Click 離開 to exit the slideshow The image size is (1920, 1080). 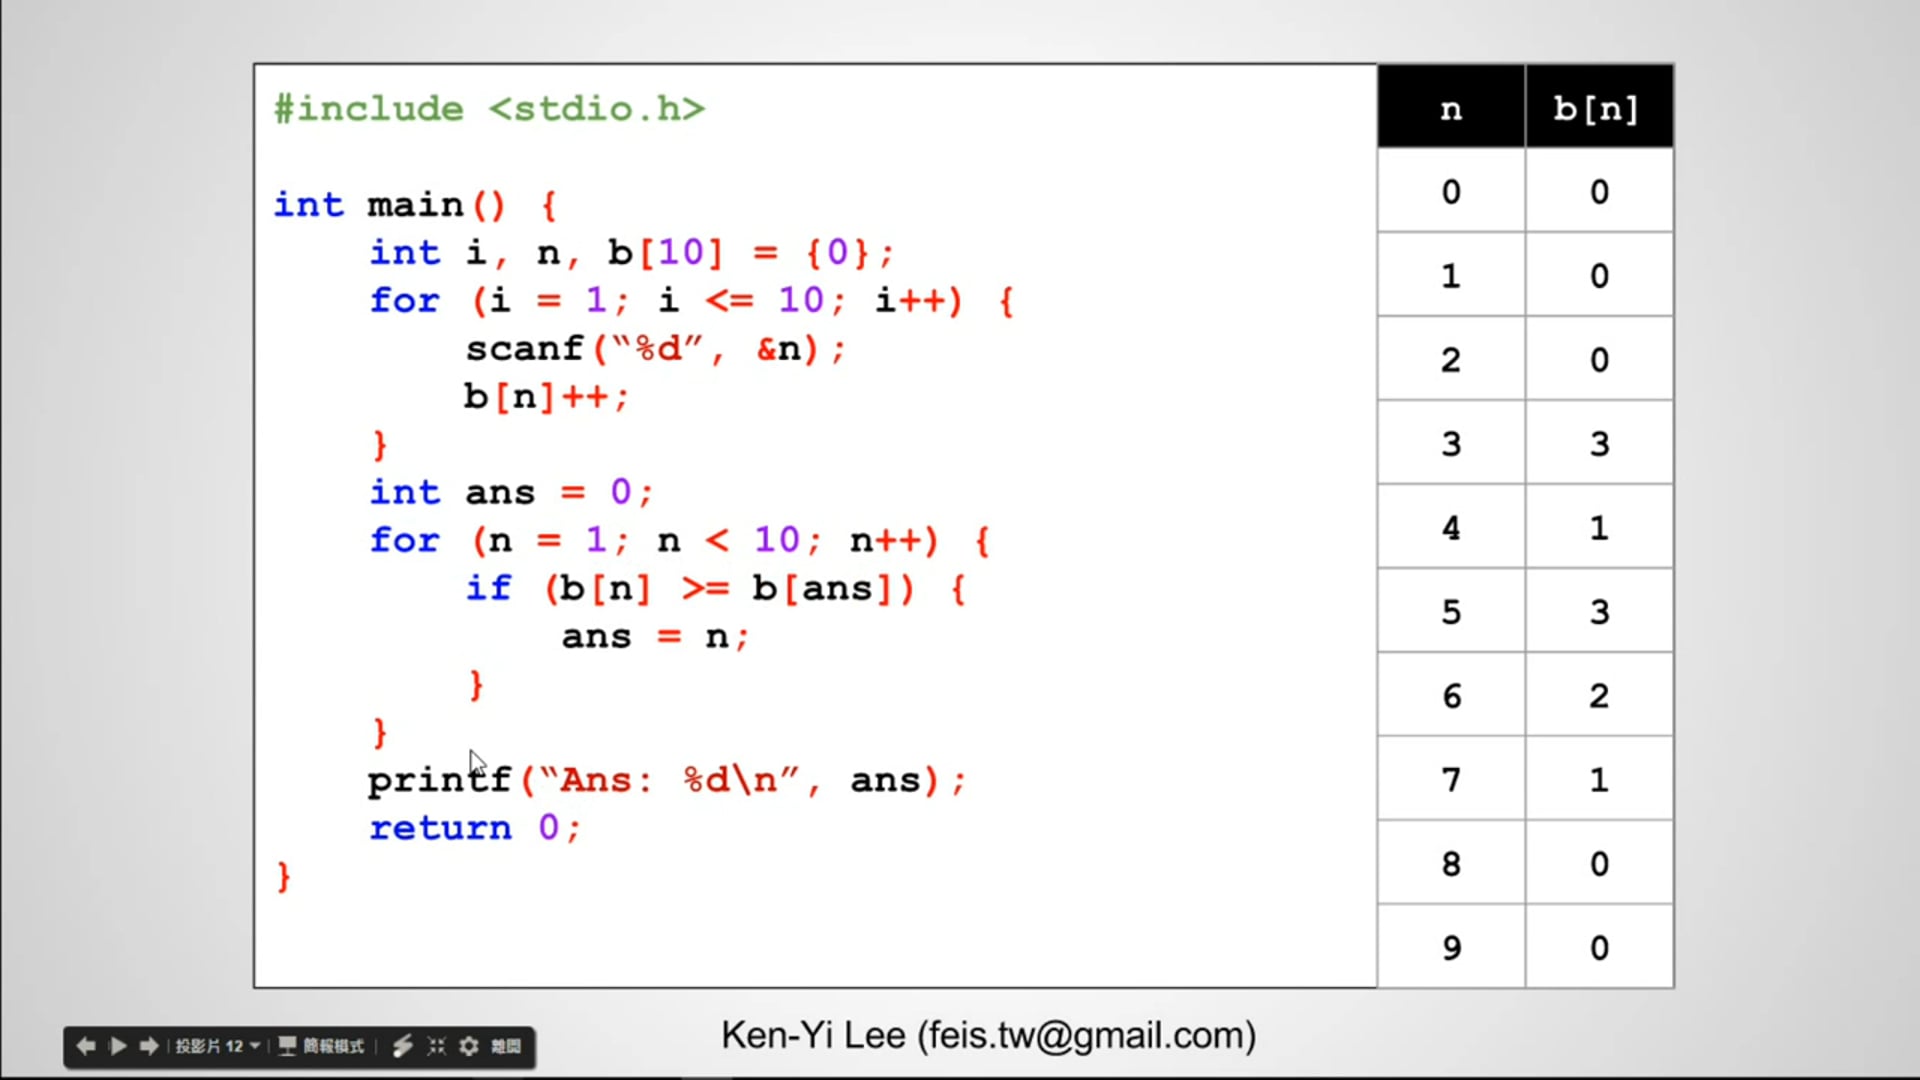tap(506, 1046)
